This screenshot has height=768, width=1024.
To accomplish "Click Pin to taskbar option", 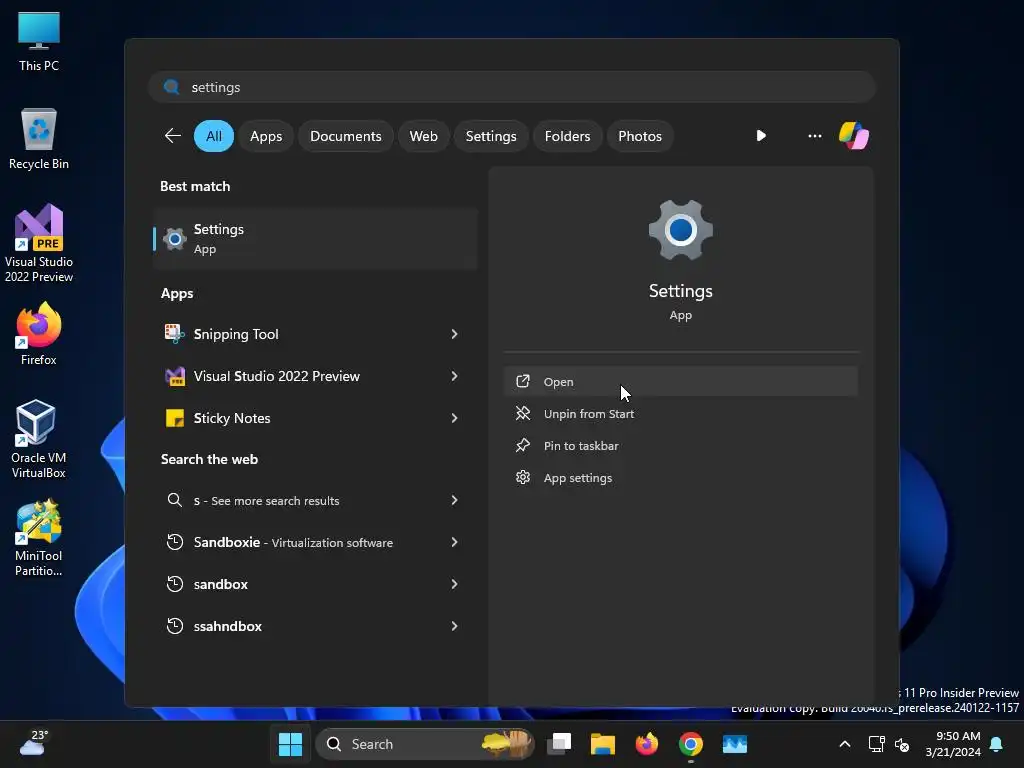I will click(x=680, y=445).
